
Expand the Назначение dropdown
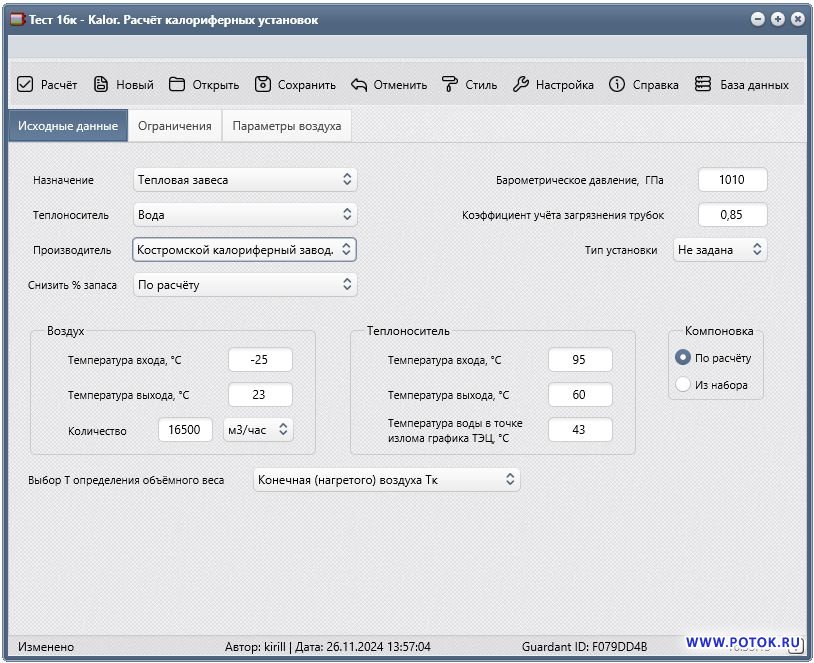[x=245, y=180]
